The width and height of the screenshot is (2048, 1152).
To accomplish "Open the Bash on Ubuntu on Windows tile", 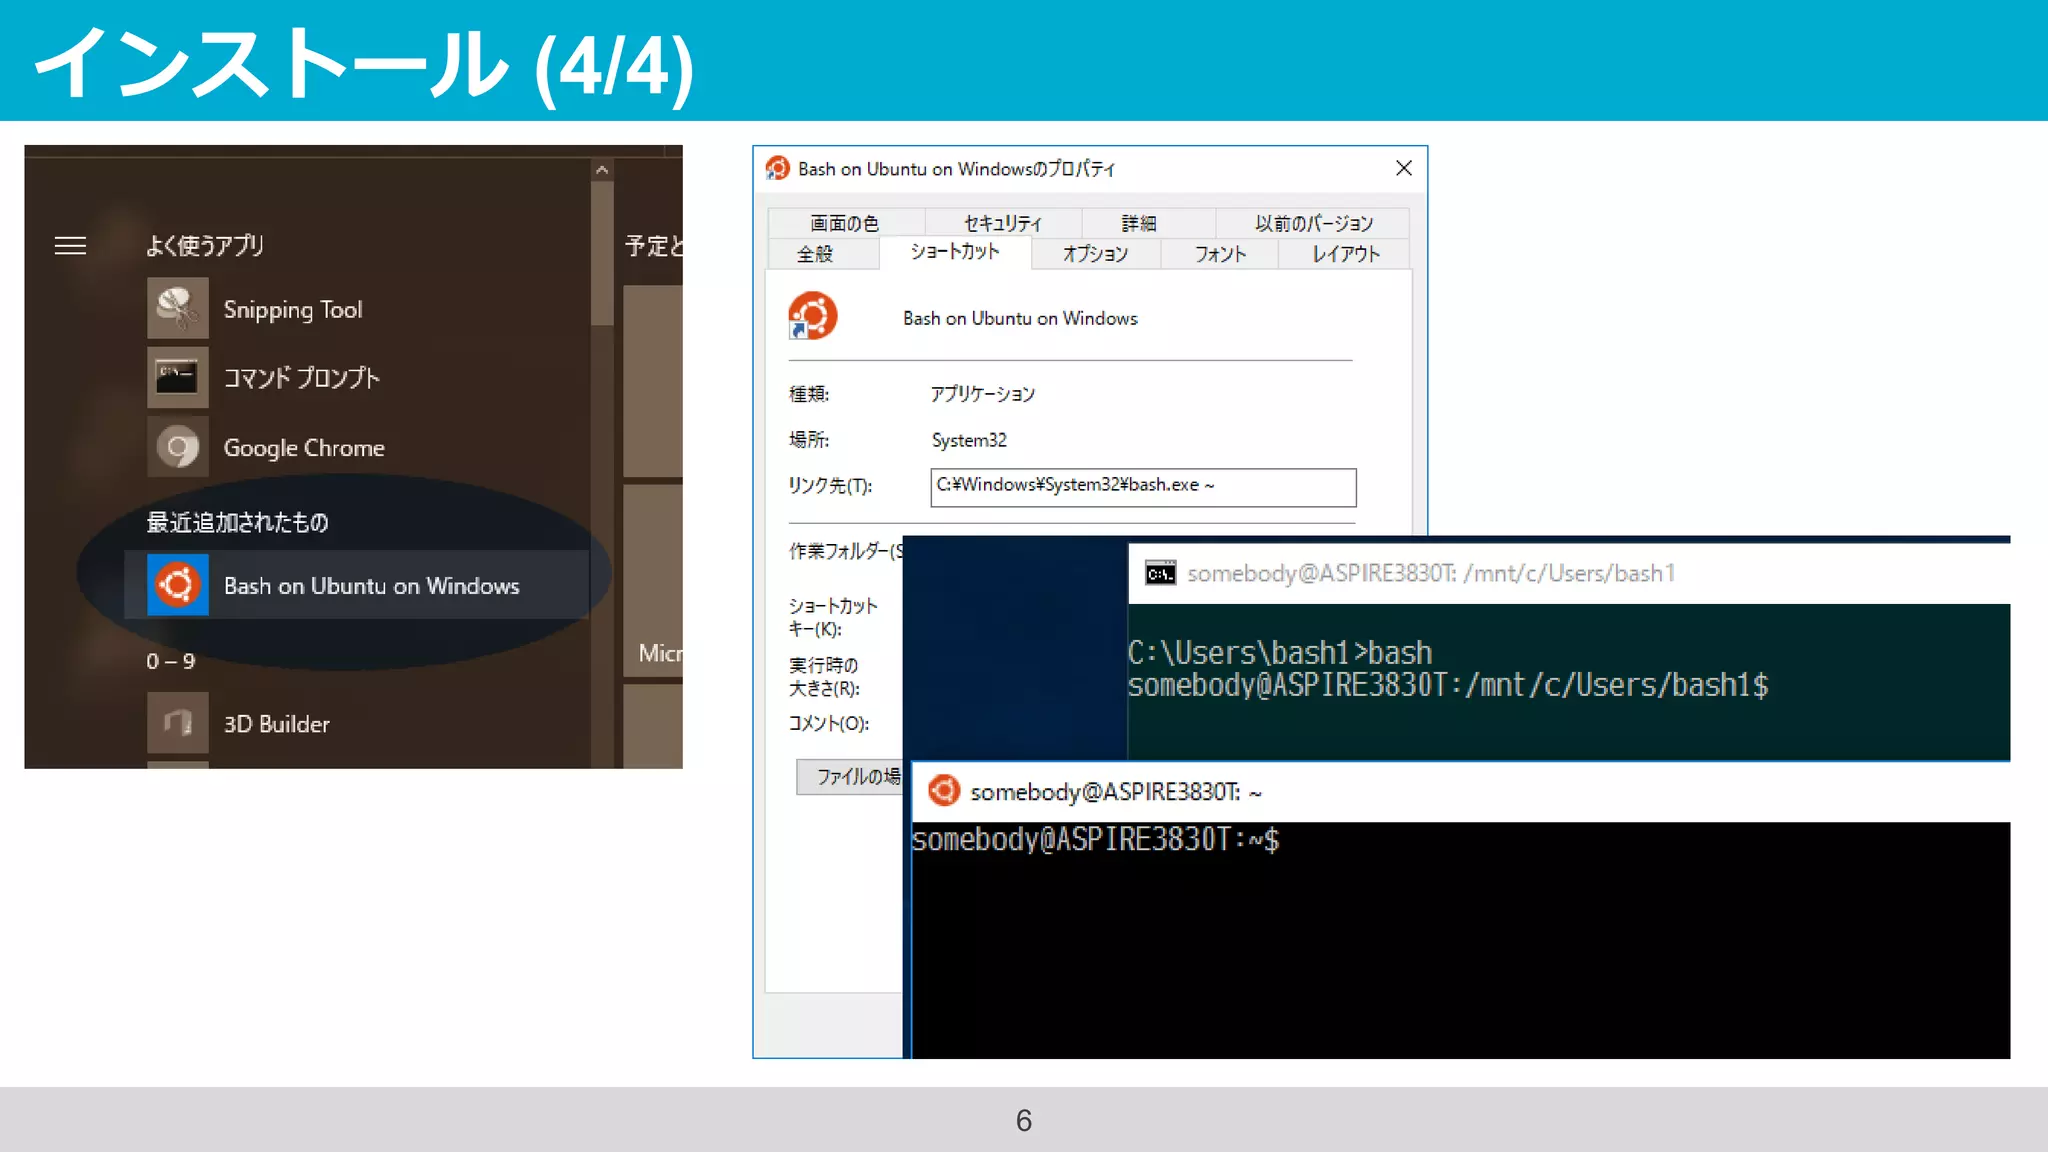I will tap(356, 585).
